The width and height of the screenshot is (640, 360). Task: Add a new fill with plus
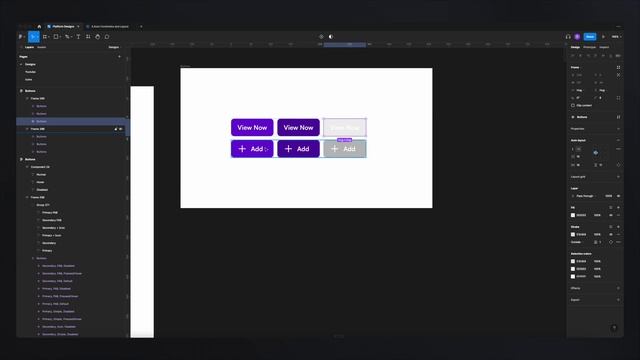pos(618,208)
